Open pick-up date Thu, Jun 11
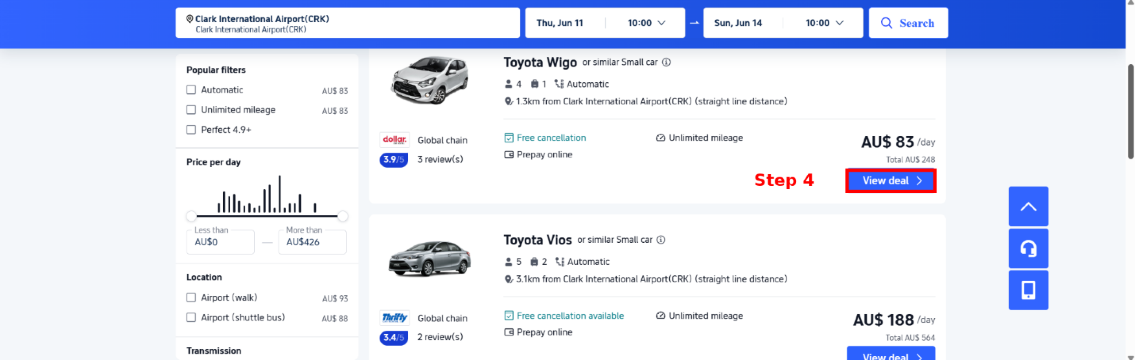1135x360 pixels. 560,23
